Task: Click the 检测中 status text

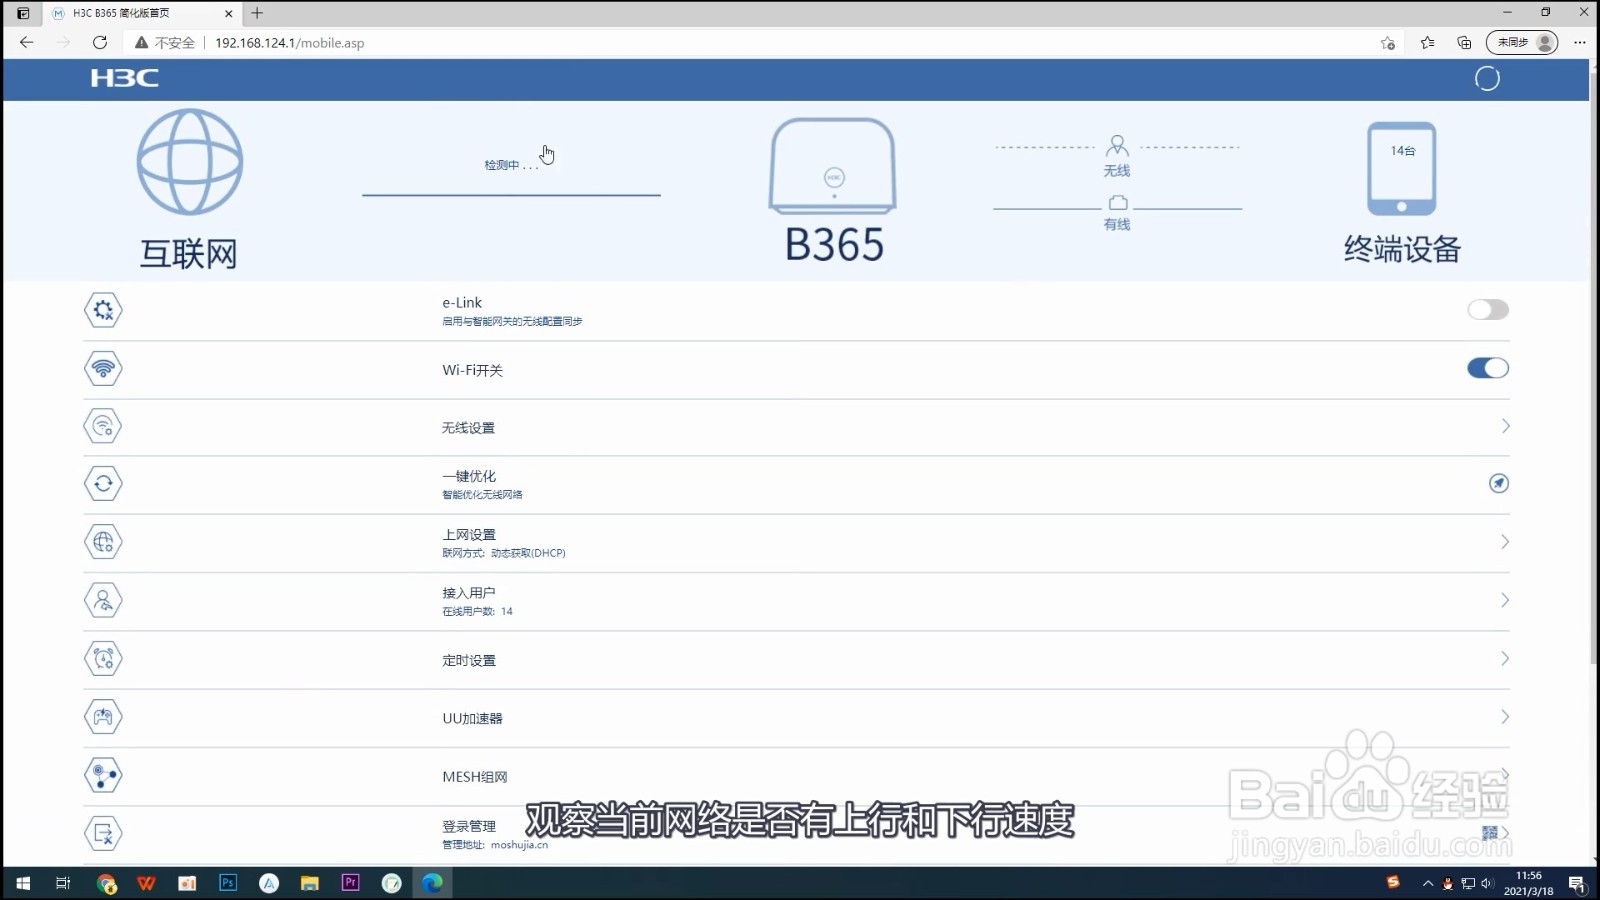Action: 511,165
